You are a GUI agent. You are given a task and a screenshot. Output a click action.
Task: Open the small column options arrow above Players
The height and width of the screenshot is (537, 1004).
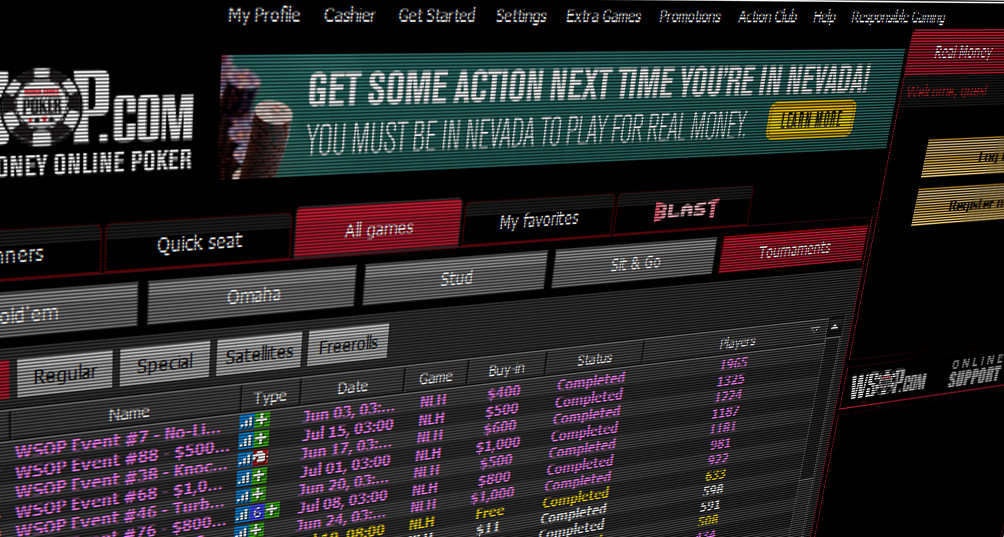tap(816, 330)
